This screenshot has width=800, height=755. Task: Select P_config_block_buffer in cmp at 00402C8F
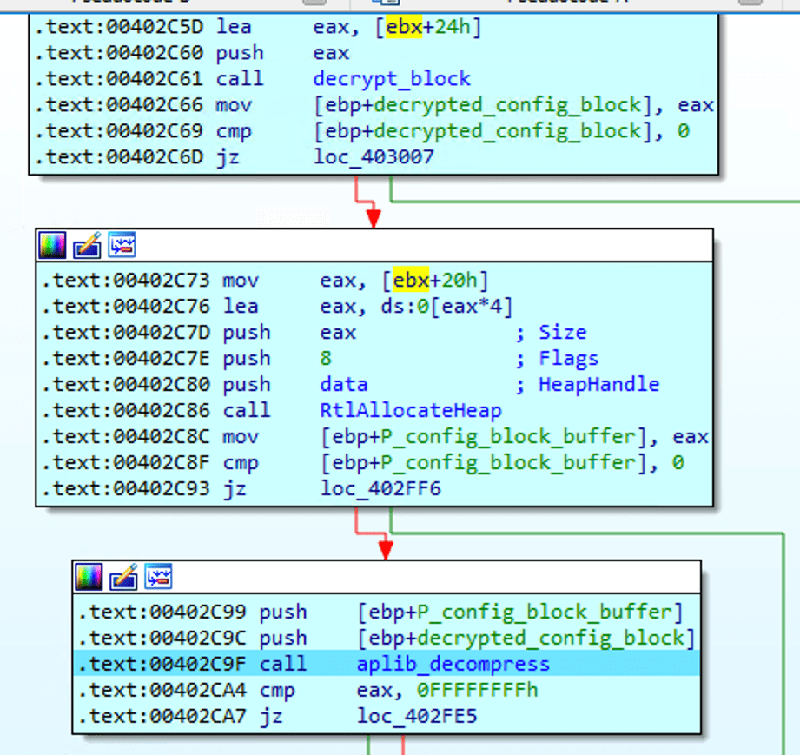pyautogui.click(x=508, y=463)
